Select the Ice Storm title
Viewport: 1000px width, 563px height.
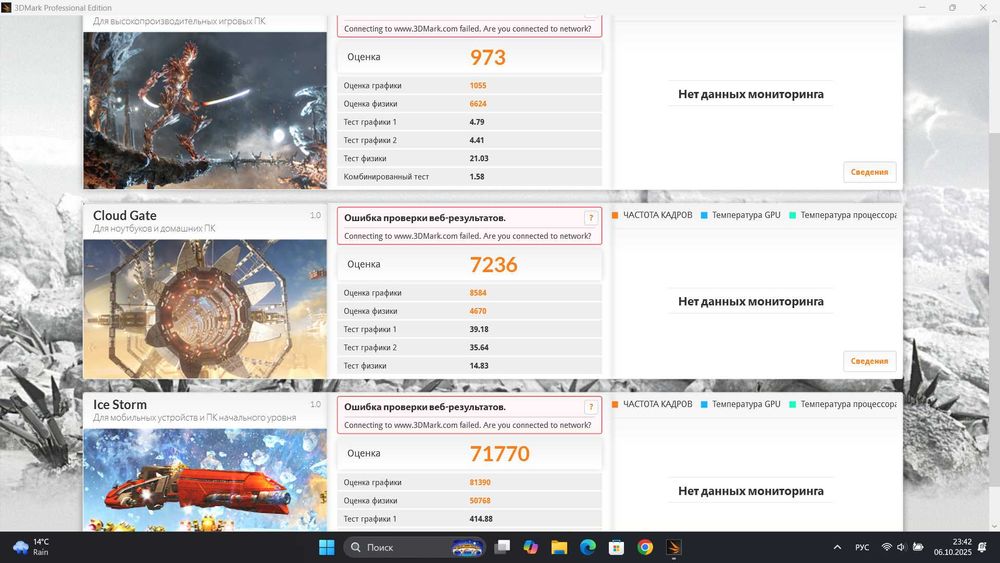coord(120,405)
